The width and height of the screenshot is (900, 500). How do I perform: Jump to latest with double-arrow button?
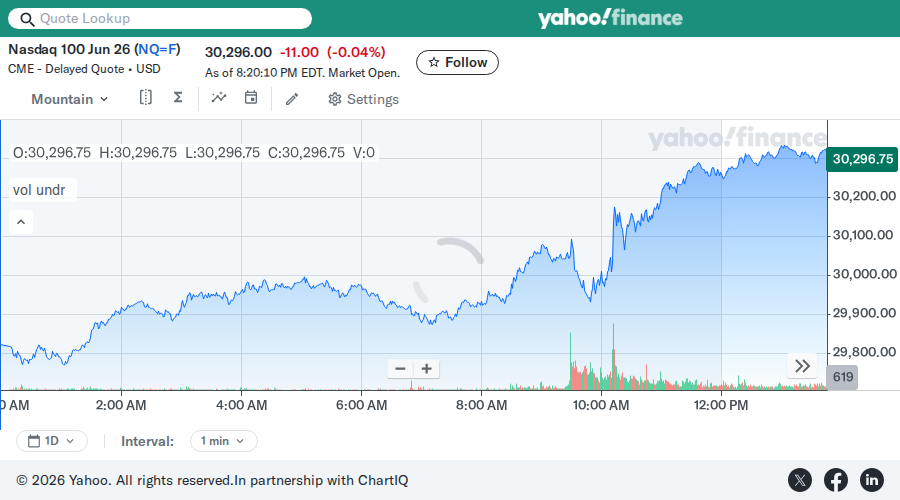coord(802,366)
